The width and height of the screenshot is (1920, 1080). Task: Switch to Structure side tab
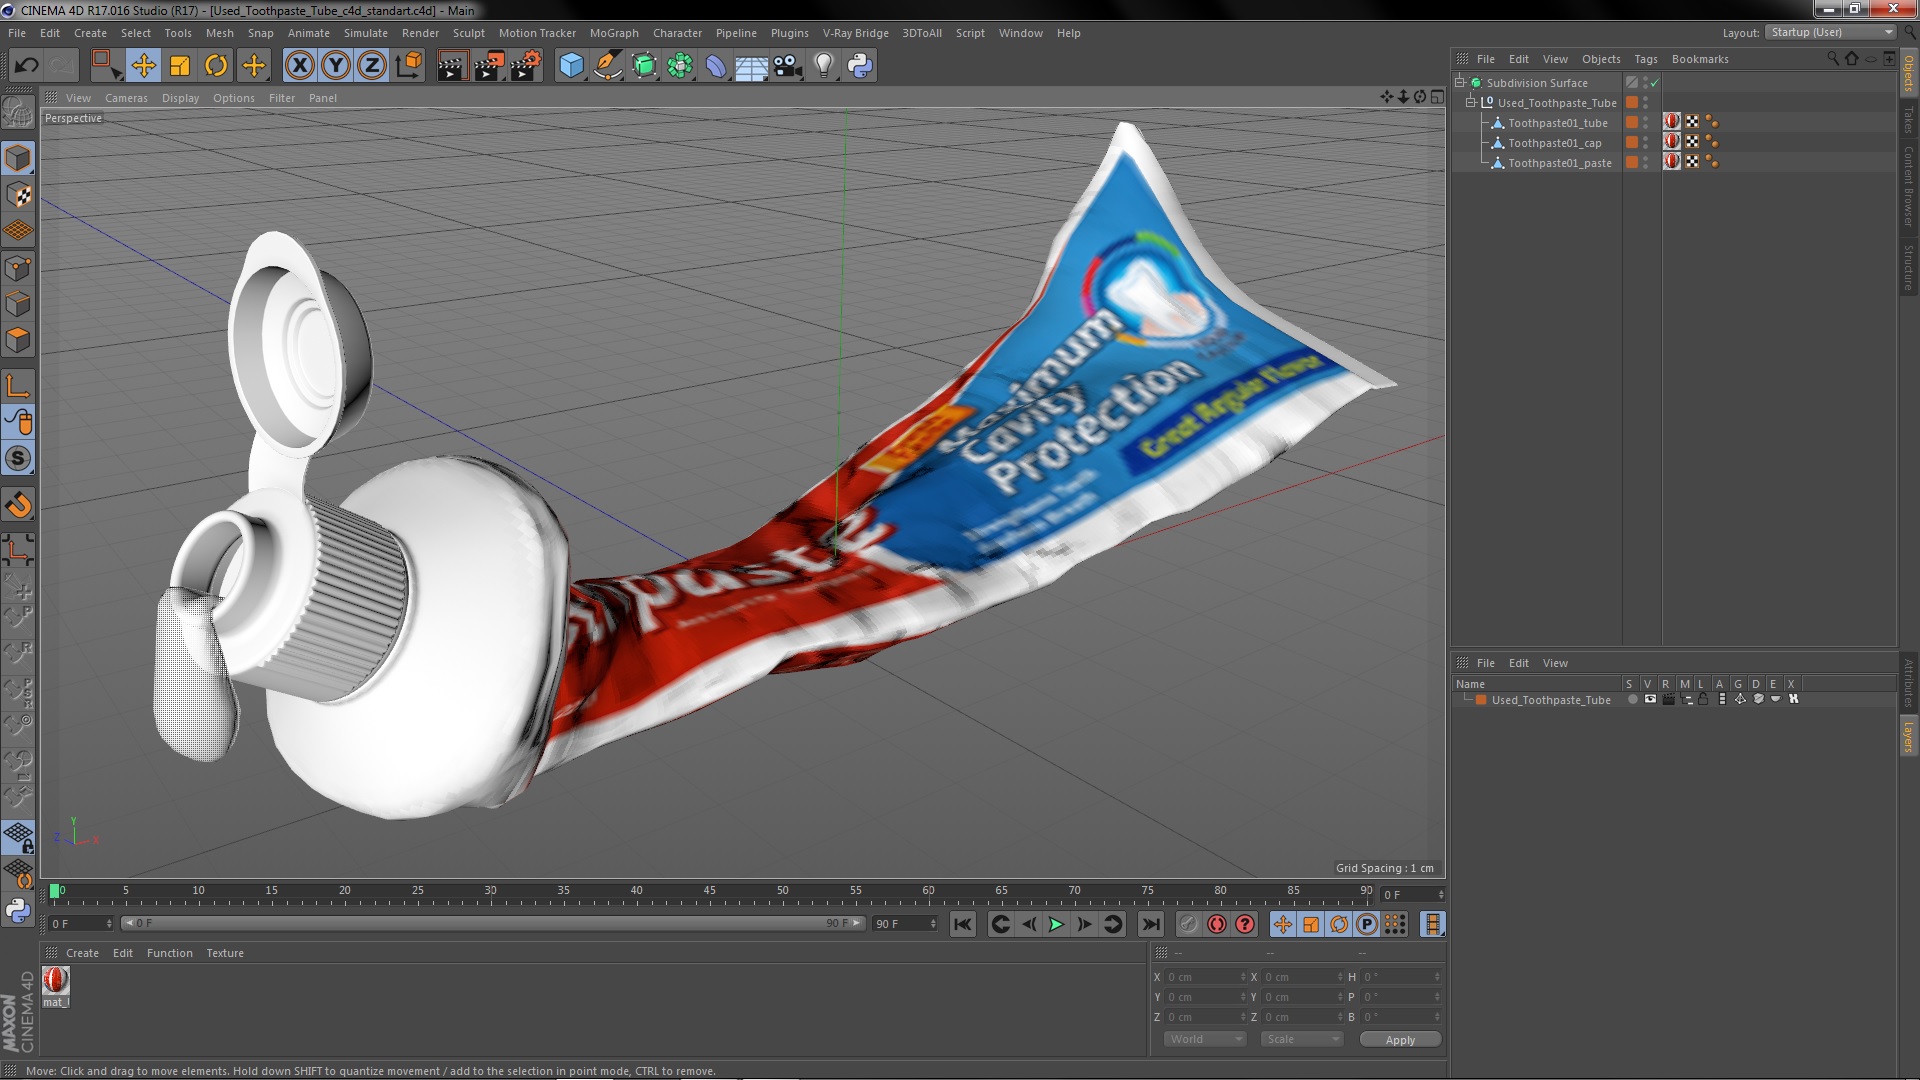pyautogui.click(x=1909, y=267)
